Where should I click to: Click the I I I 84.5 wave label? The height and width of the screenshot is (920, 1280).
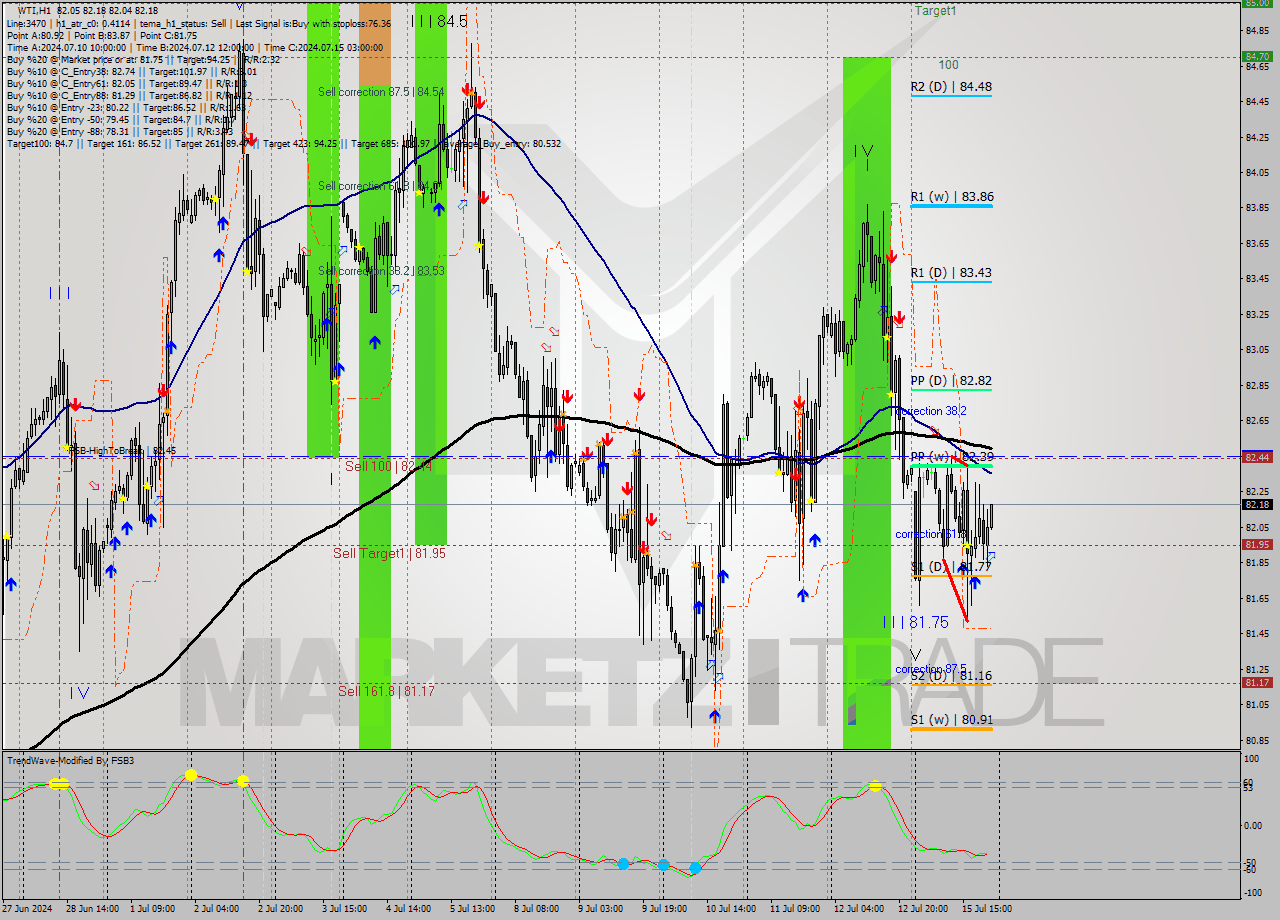click(440, 21)
